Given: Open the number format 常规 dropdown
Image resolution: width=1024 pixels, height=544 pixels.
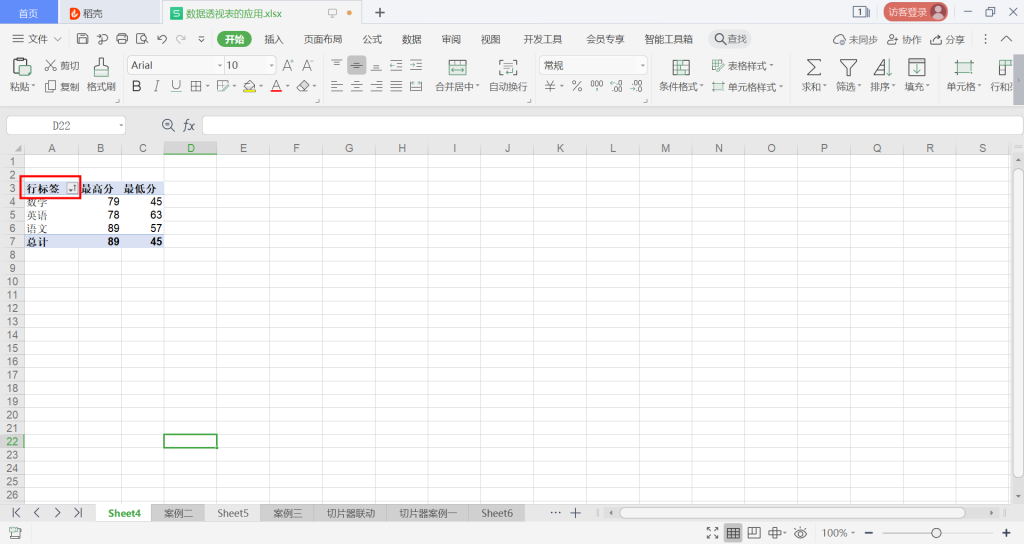Looking at the screenshot, I should point(643,65).
